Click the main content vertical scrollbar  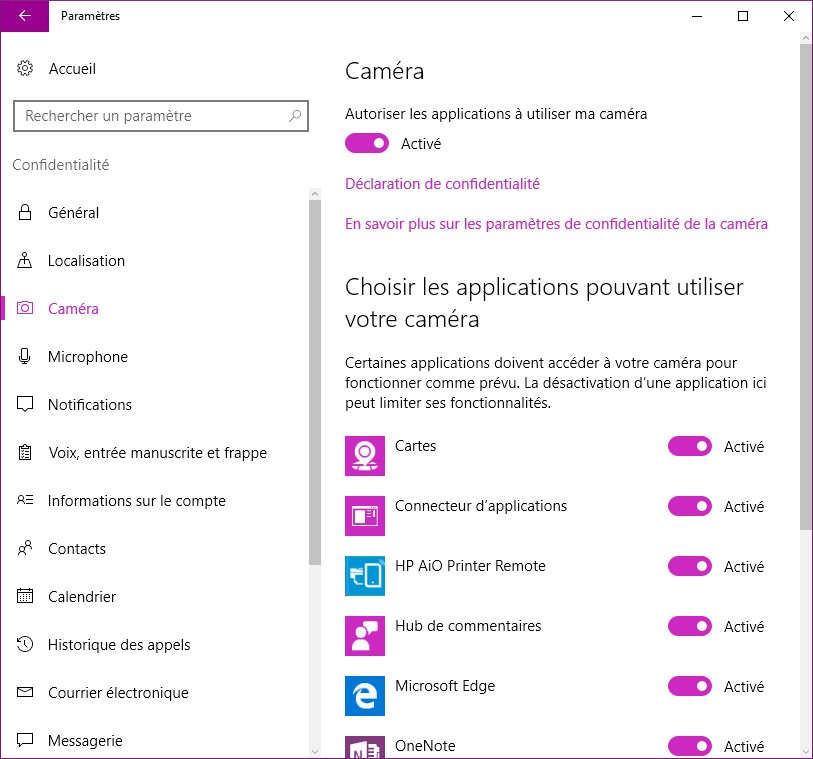pos(805,290)
